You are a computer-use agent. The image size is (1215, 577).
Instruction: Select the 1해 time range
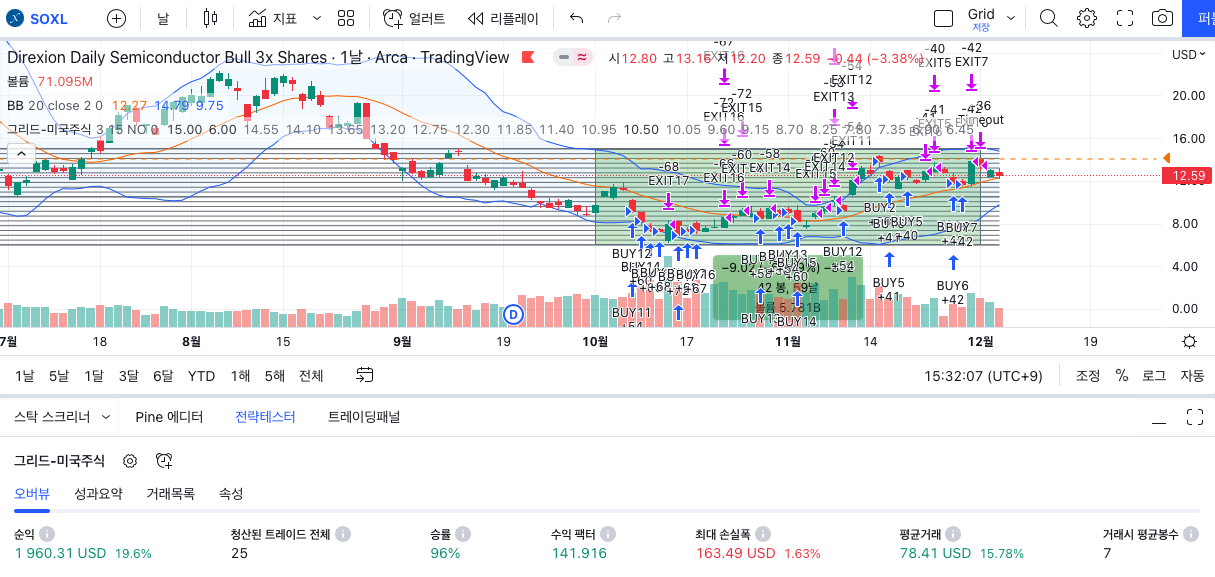pyautogui.click(x=240, y=376)
